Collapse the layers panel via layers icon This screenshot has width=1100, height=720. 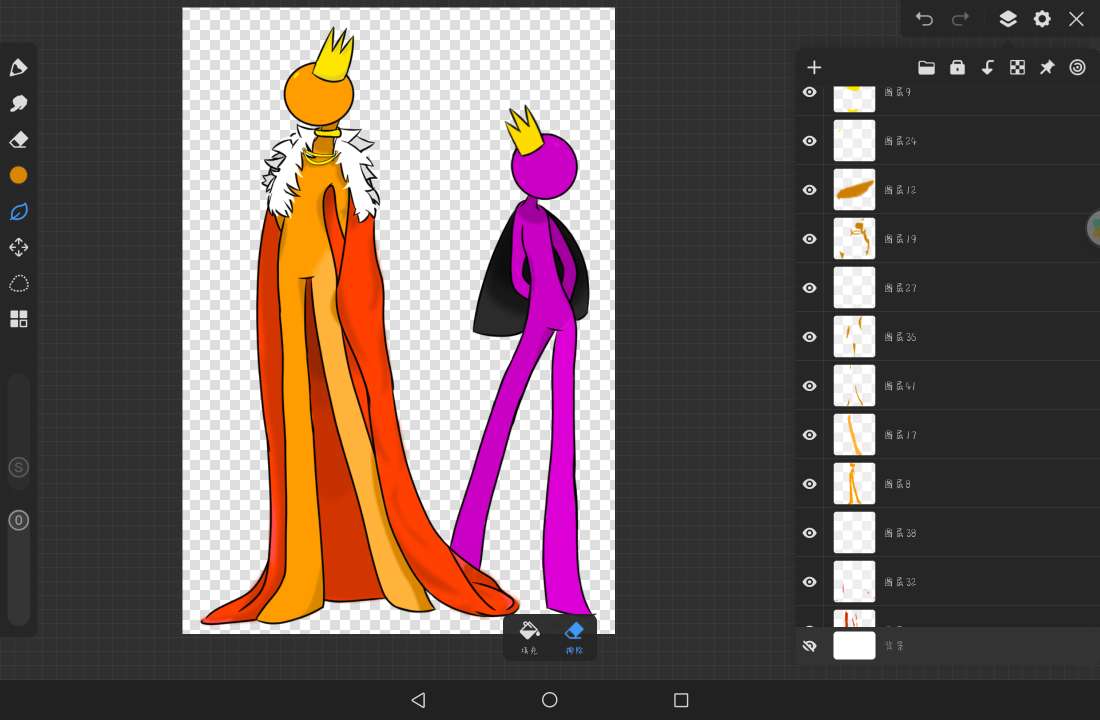(1008, 19)
